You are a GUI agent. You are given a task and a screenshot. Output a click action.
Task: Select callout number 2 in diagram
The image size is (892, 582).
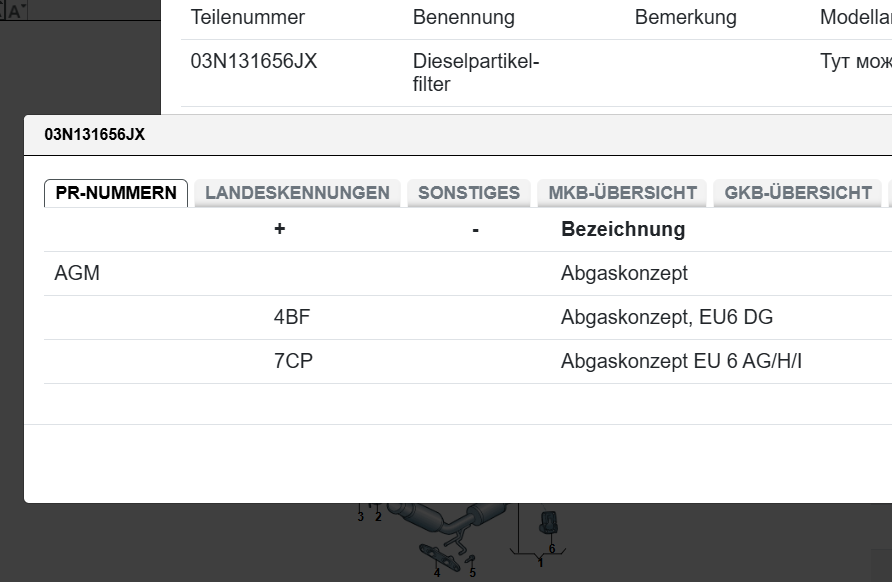[378, 517]
